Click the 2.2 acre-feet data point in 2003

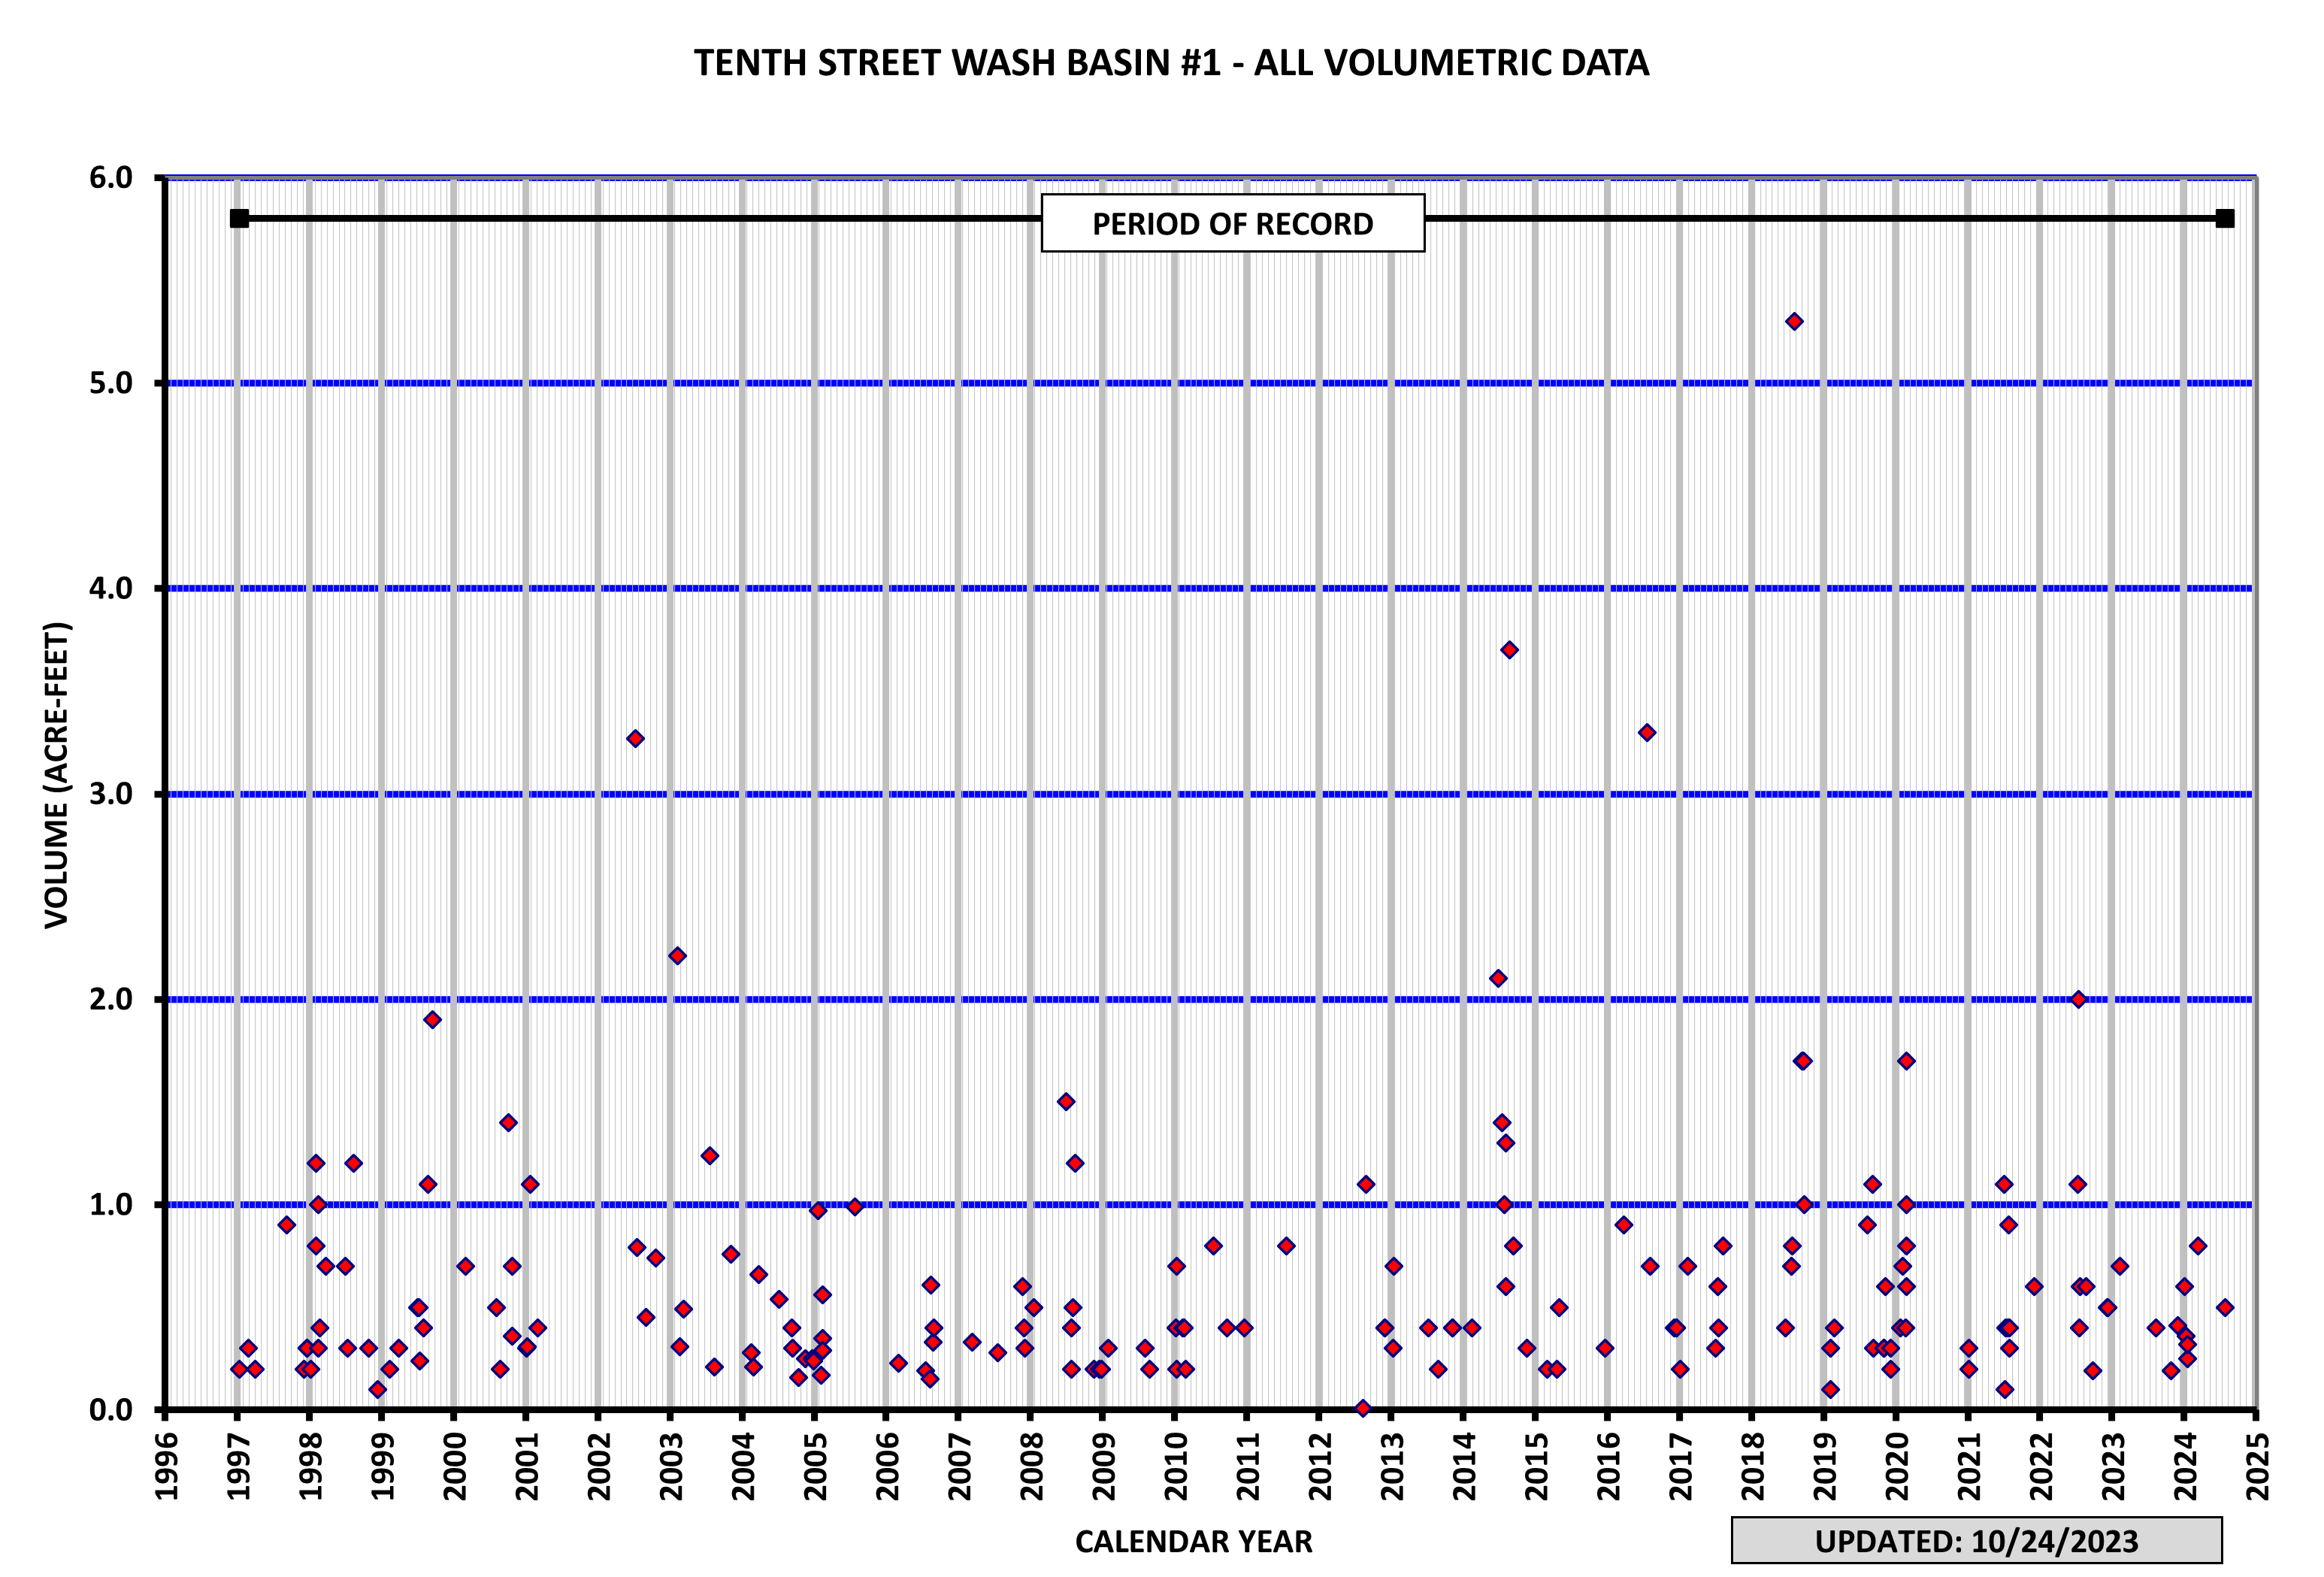[677, 955]
